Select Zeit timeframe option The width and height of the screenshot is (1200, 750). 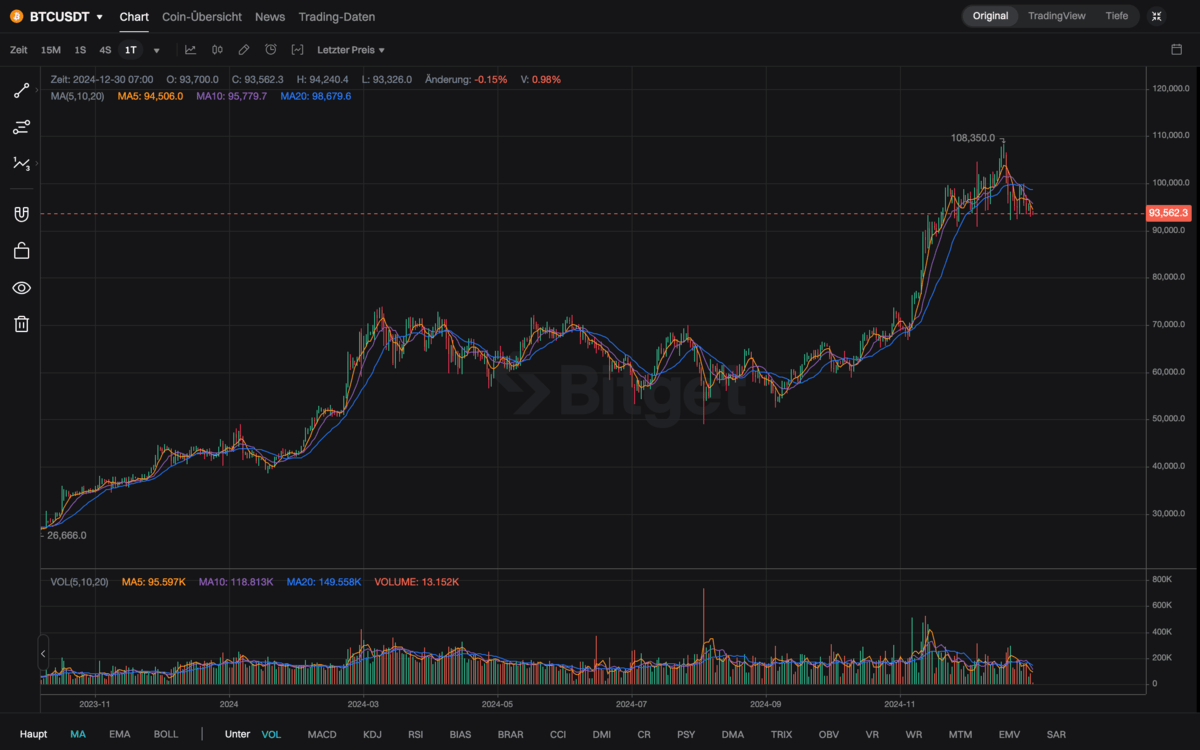19,50
